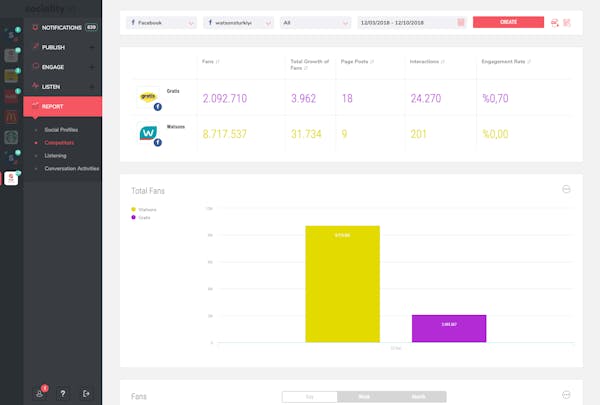600x405 pixels.
Task: Select the Report menu item
Action: pyautogui.click(x=63, y=106)
